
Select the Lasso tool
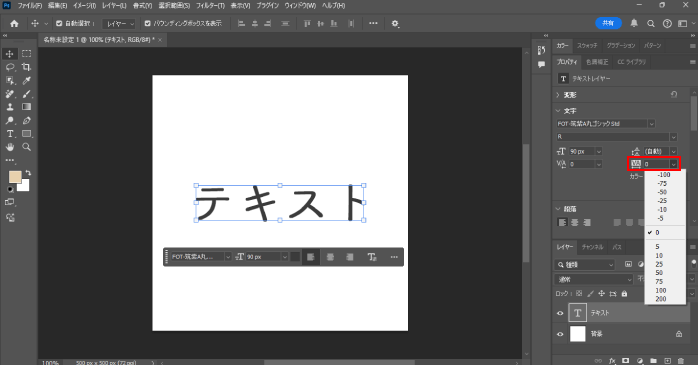[x=10, y=67]
